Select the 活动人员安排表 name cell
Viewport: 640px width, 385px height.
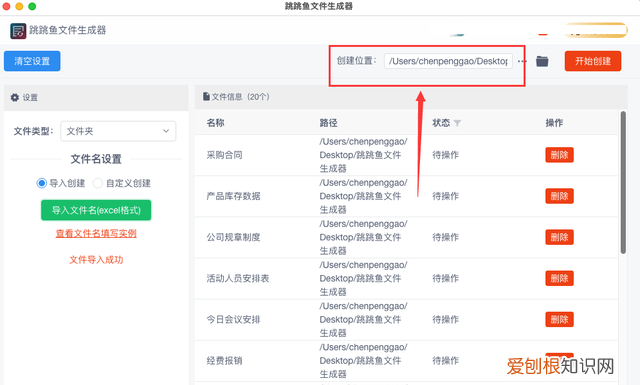tap(238, 278)
